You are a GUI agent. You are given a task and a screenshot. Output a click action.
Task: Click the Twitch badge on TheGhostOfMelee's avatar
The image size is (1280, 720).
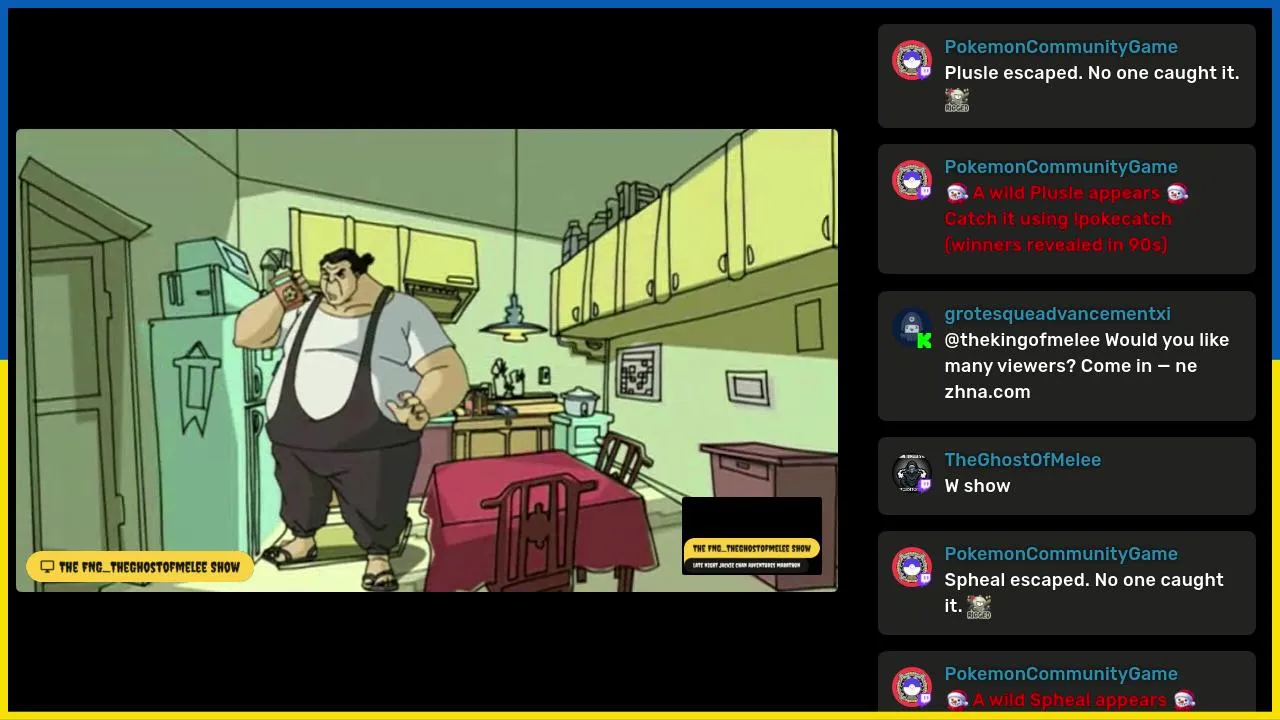(x=925, y=485)
